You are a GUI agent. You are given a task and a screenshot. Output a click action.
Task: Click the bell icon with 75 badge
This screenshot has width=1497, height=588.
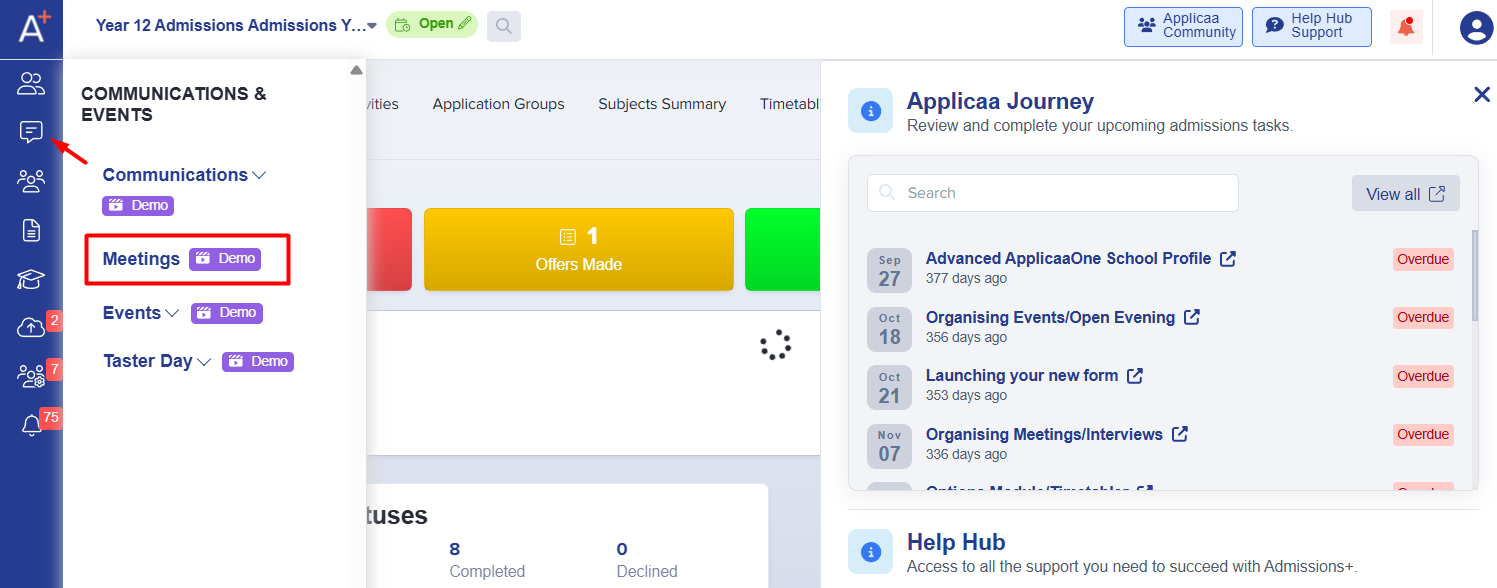[31, 426]
